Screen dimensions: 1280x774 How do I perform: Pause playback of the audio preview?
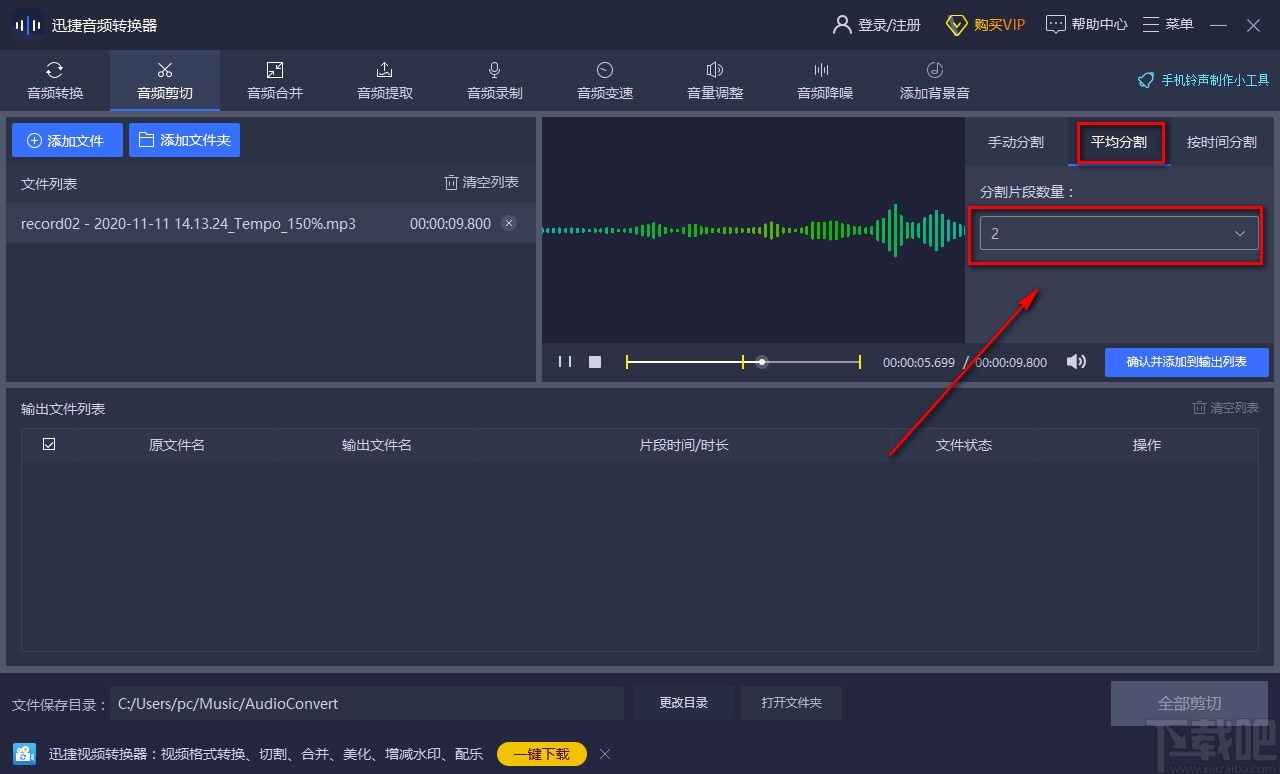pos(565,361)
